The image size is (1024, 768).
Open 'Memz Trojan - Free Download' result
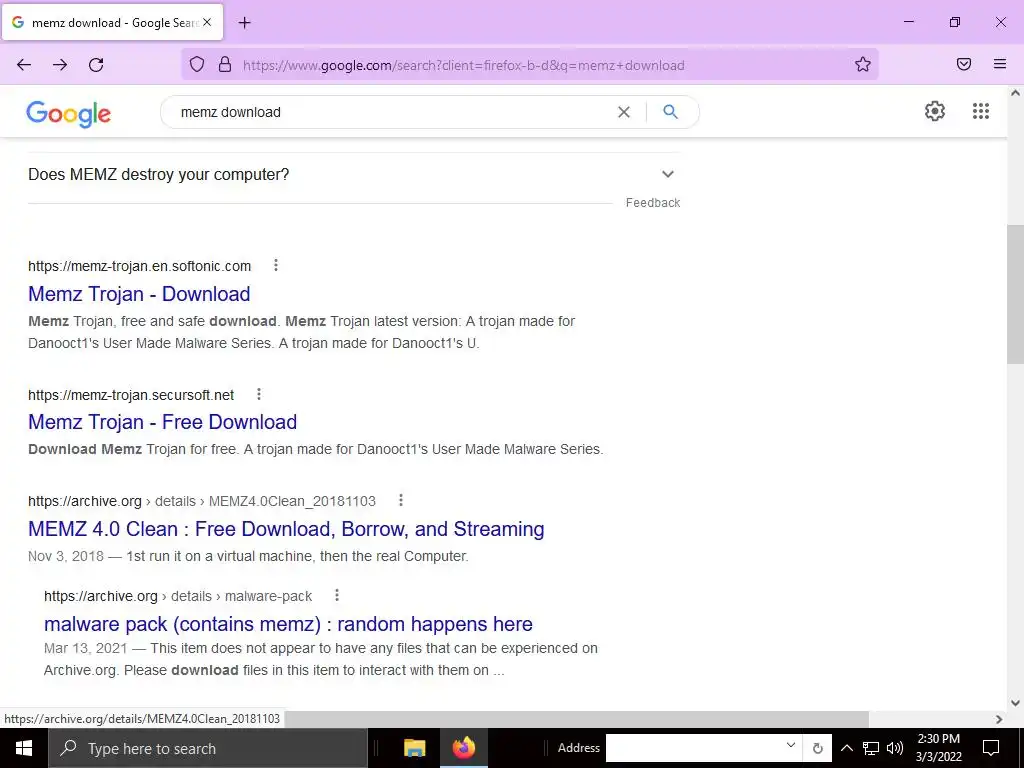point(163,422)
